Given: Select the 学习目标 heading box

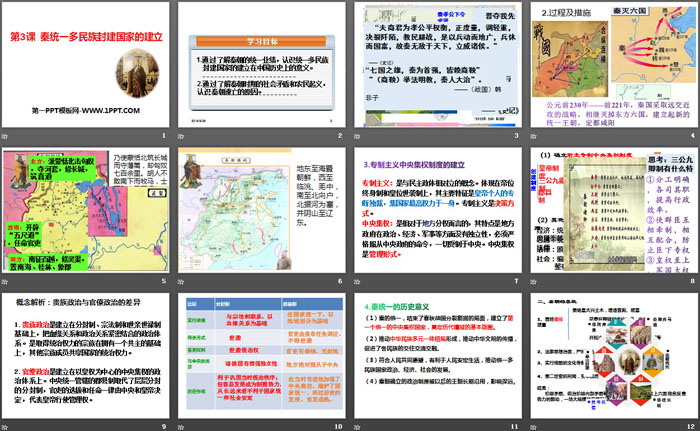Looking at the screenshot, I should tap(262, 43).
